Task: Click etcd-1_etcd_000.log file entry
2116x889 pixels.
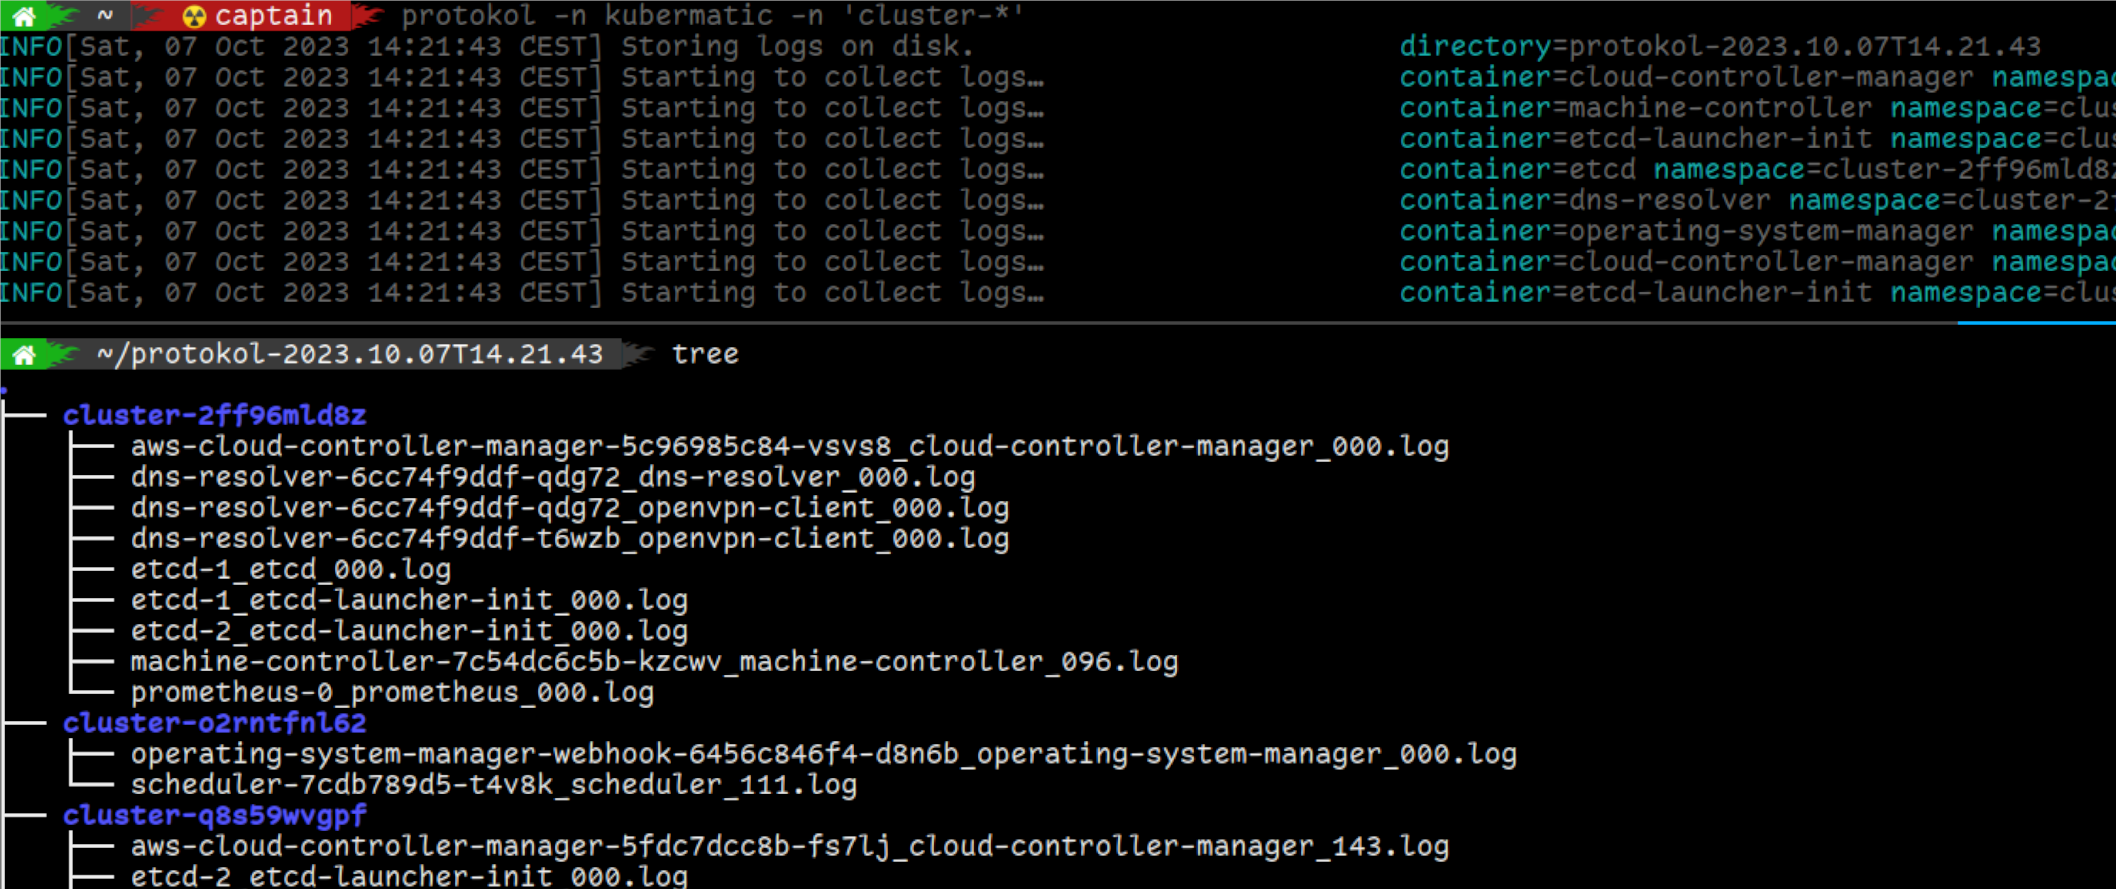Action: tap(291, 569)
